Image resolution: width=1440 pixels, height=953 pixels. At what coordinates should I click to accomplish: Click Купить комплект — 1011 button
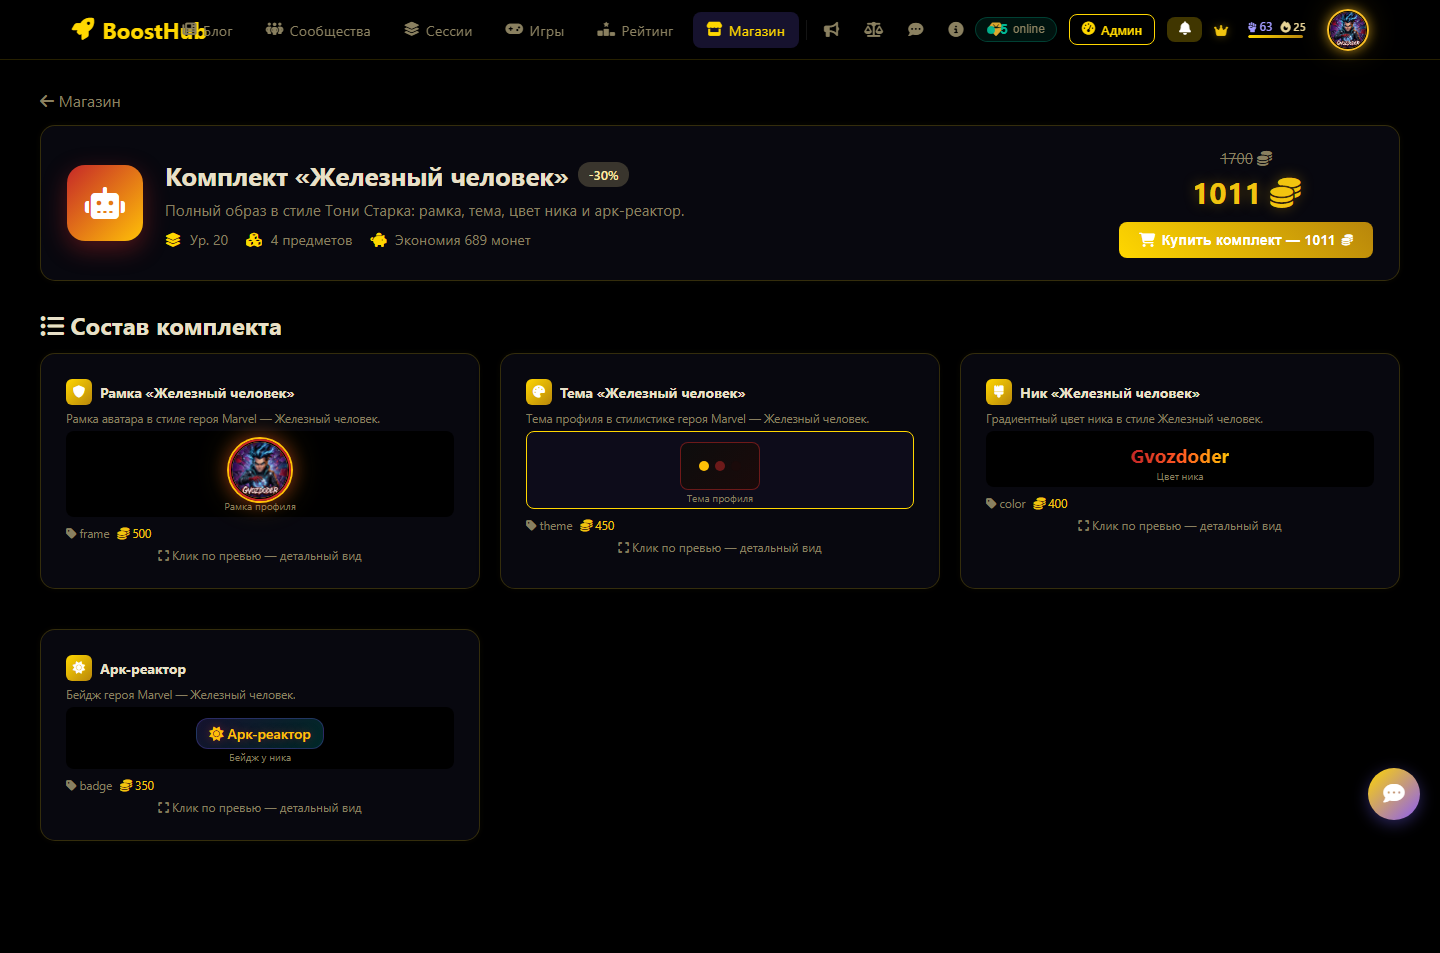1245,240
